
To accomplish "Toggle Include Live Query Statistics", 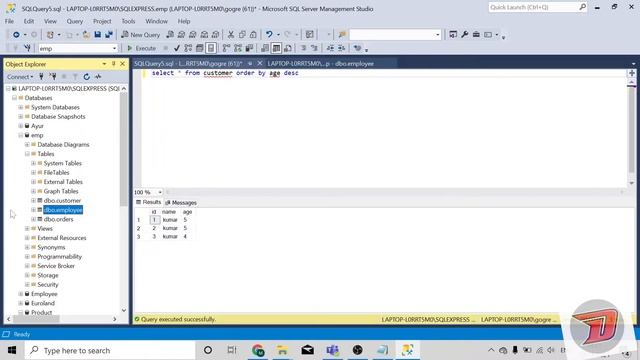I will point(238,48).
